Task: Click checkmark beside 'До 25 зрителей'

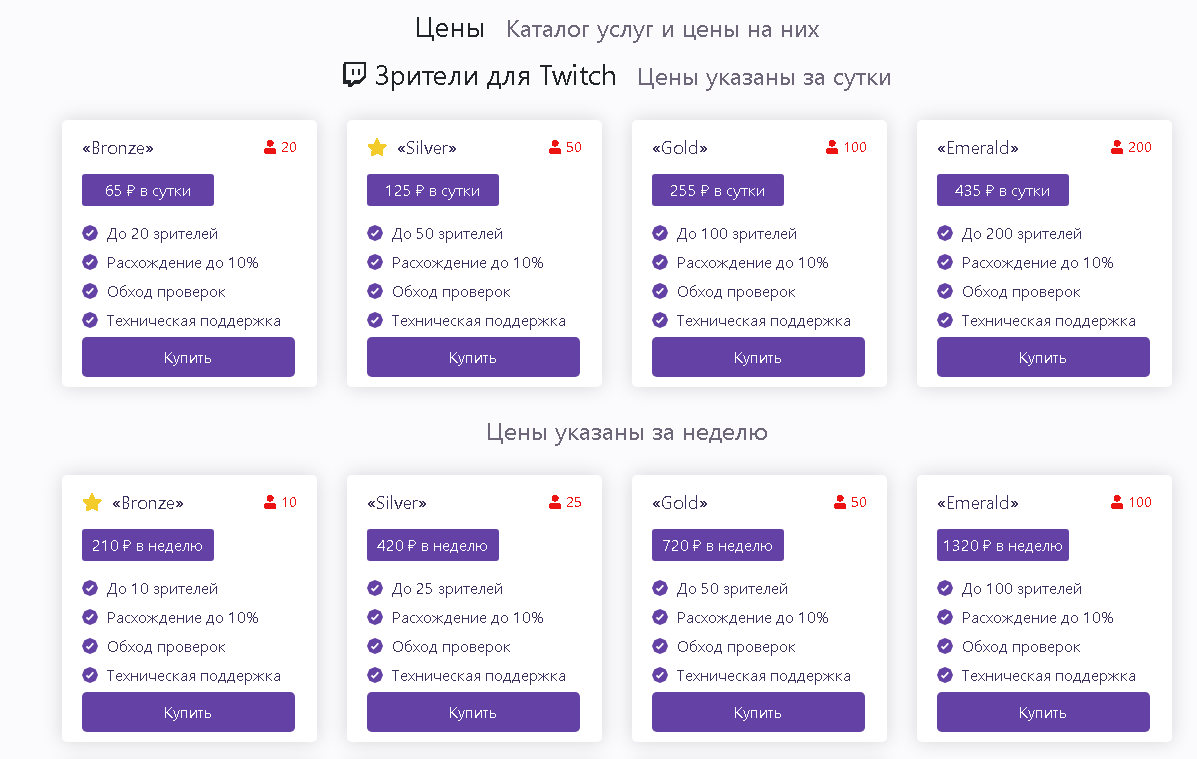Action: pos(375,588)
